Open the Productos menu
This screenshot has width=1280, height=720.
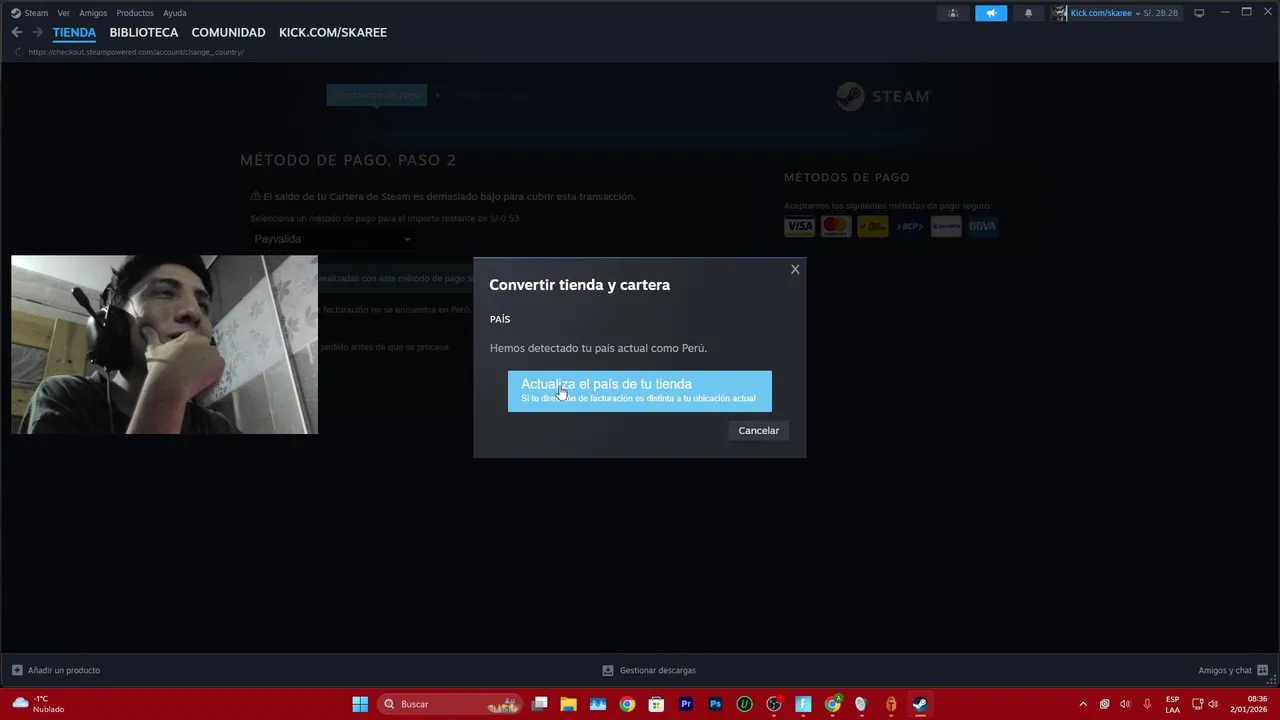pyautogui.click(x=135, y=13)
